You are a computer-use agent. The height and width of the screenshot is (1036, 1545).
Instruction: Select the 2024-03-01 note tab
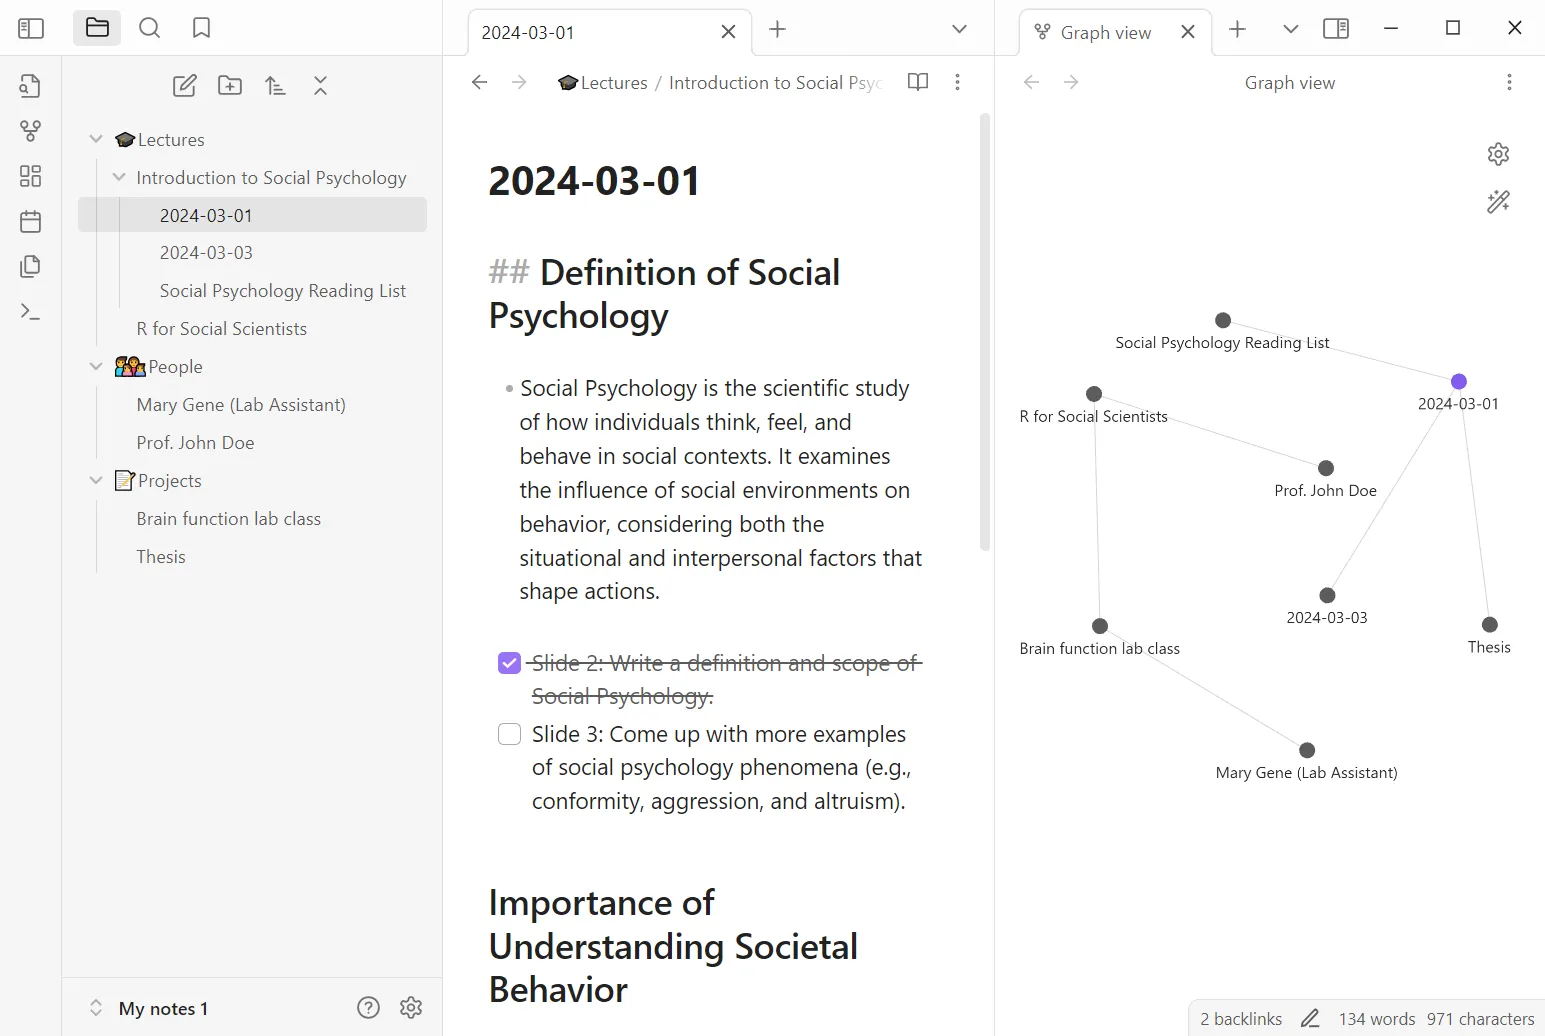pyautogui.click(x=590, y=32)
